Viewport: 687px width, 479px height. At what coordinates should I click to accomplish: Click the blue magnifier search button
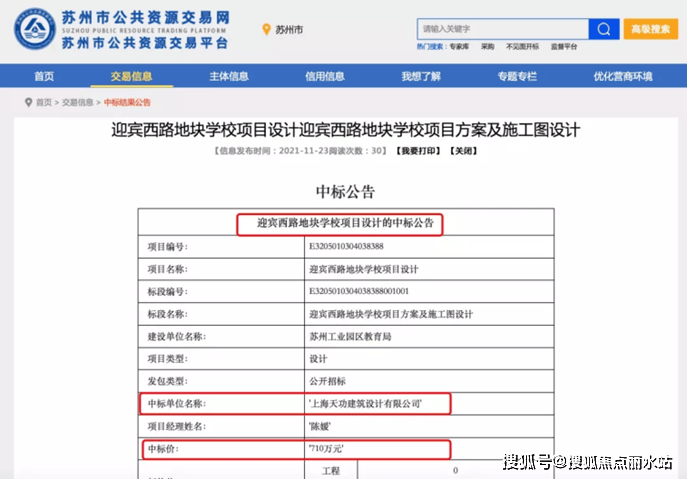(604, 29)
